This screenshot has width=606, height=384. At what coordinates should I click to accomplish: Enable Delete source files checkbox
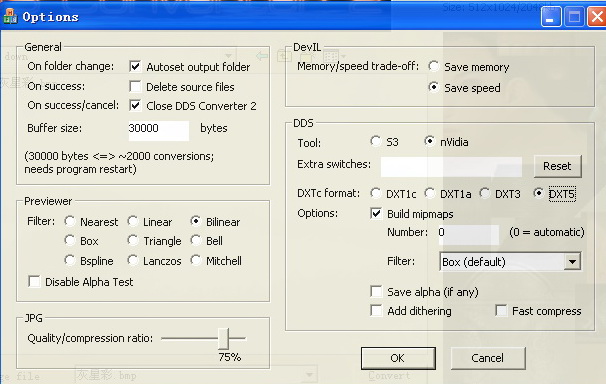pyautogui.click(x=135, y=87)
